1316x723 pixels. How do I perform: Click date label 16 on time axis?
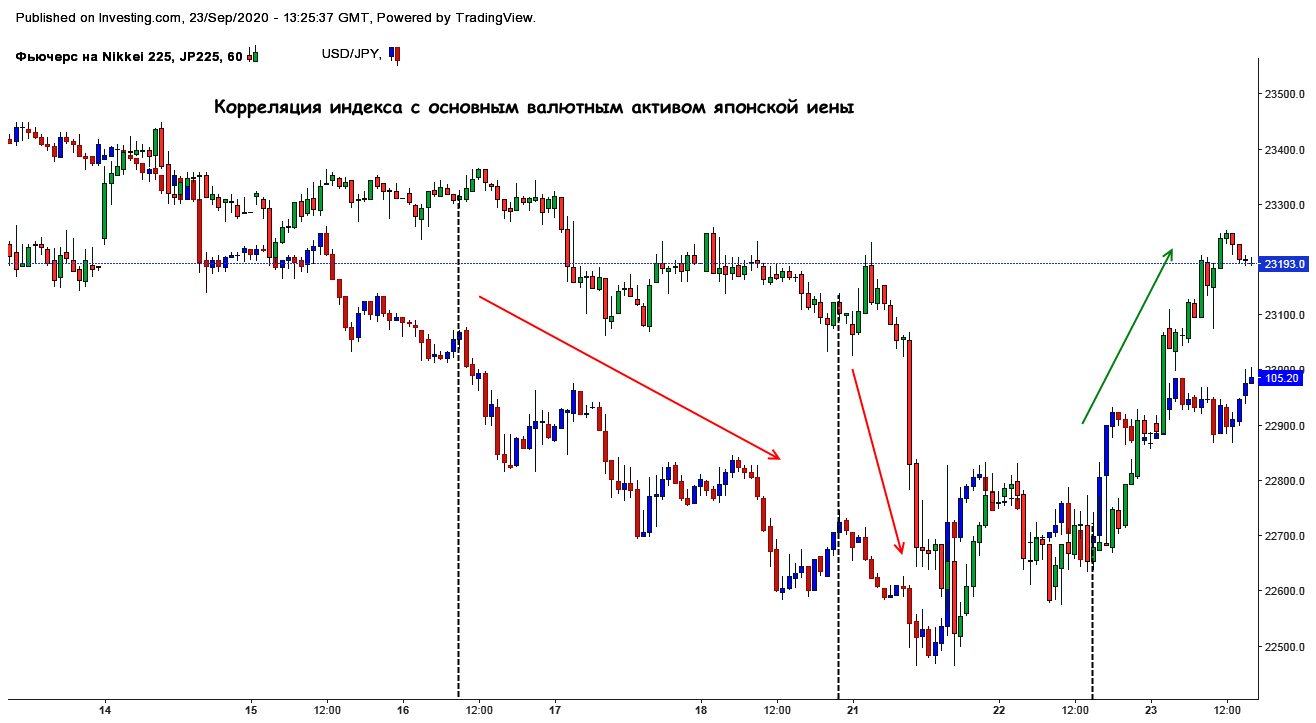[402, 710]
